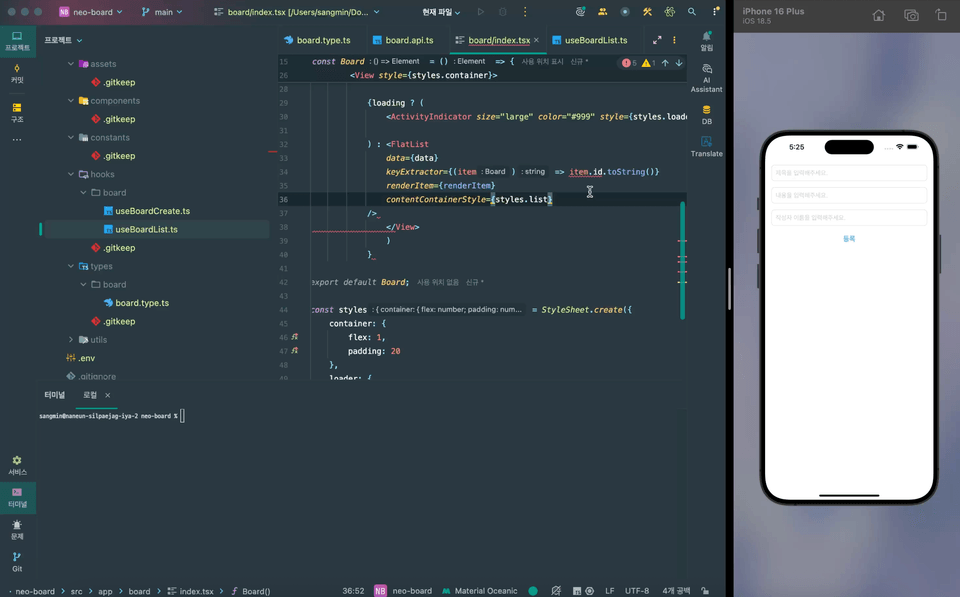Collapse the hooks folder
Viewport: 960px width, 597px height.
pos(70,174)
